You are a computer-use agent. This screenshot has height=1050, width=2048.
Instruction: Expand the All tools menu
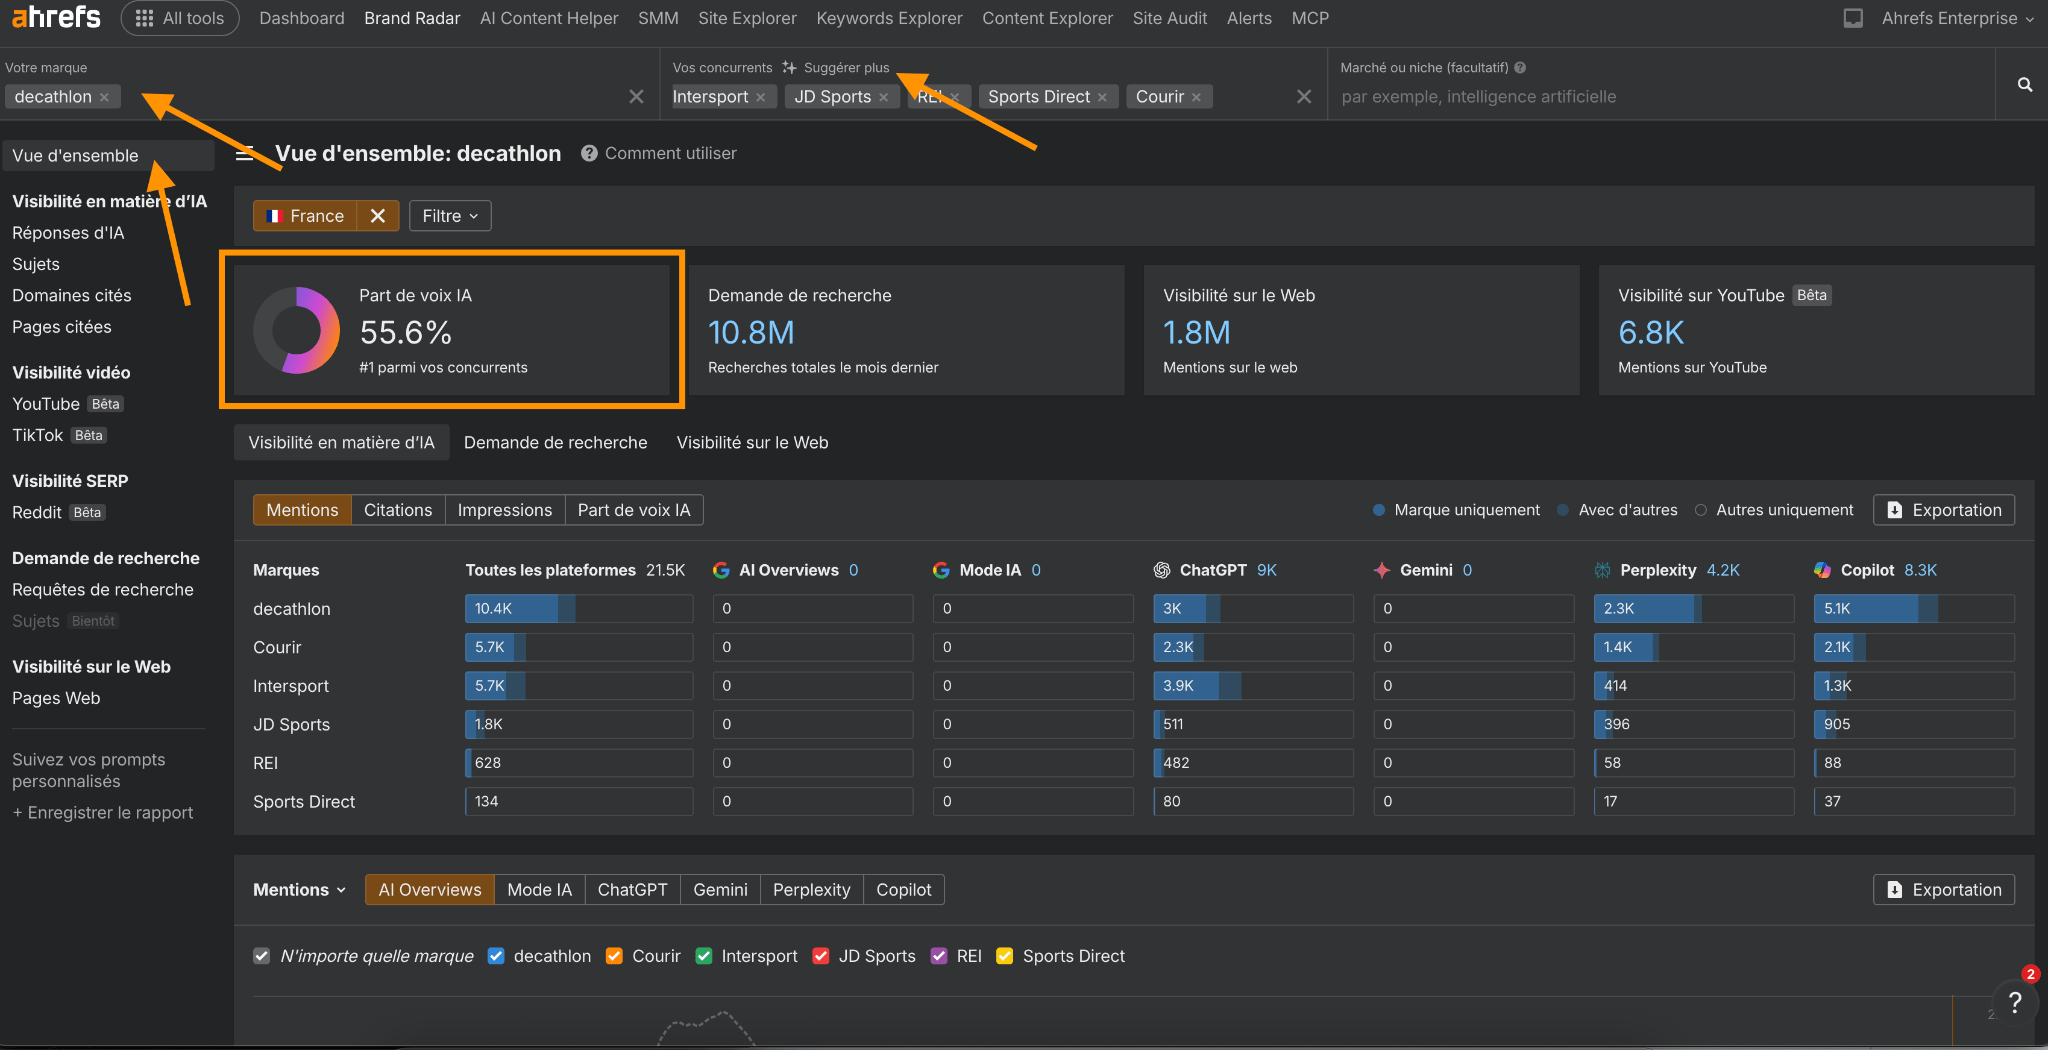point(180,18)
